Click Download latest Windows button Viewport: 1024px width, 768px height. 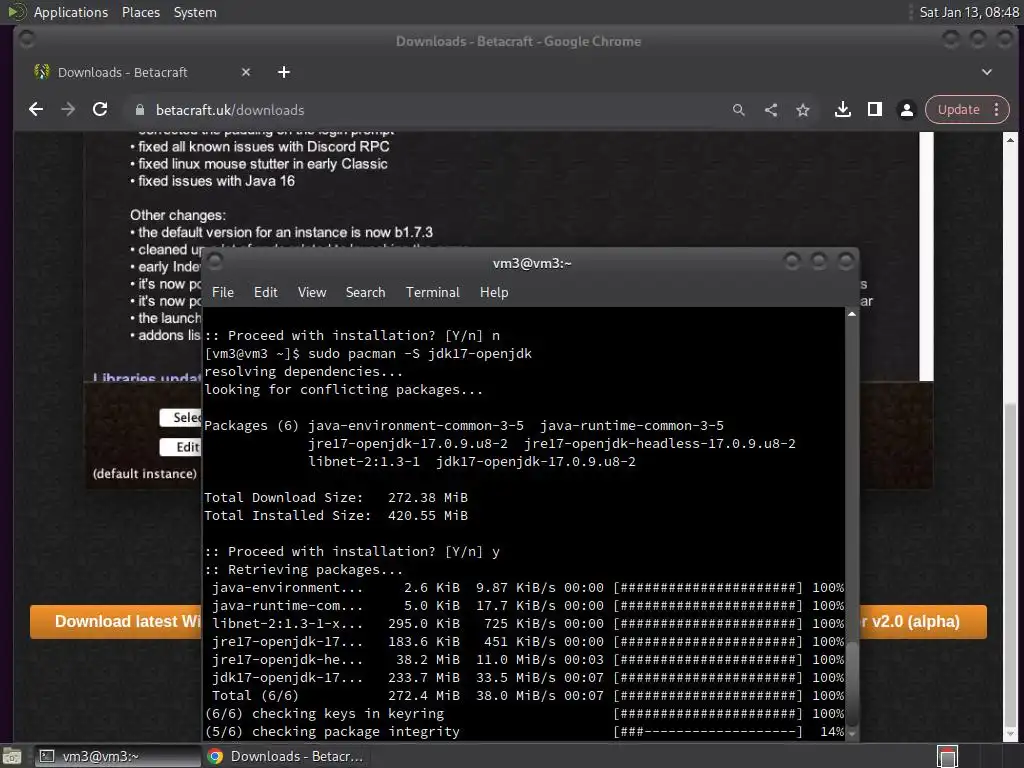[x=116, y=622]
